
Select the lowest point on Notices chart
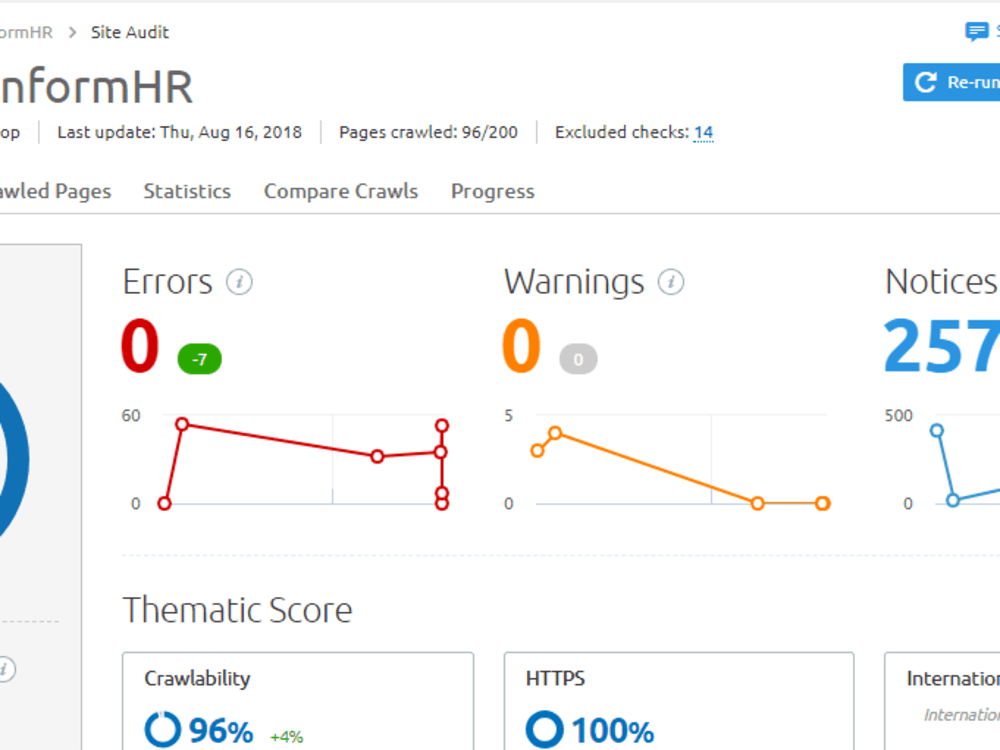[x=953, y=500]
